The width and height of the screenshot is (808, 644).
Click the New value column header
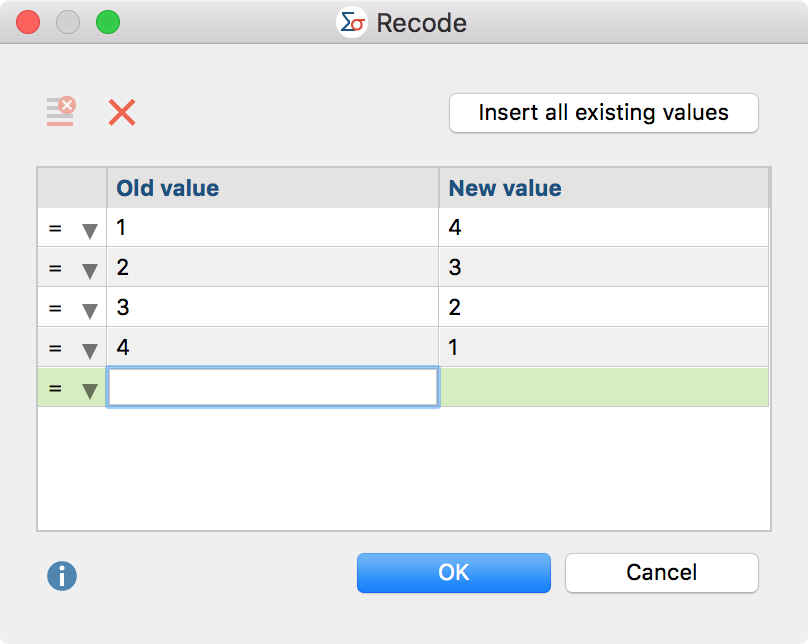click(x=603, y=188)
